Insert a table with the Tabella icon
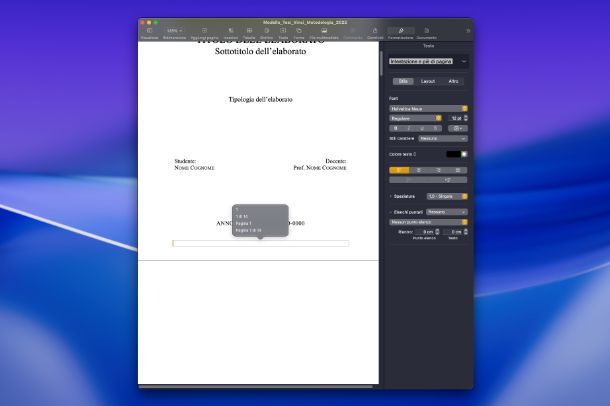 [x=249, y=33]
